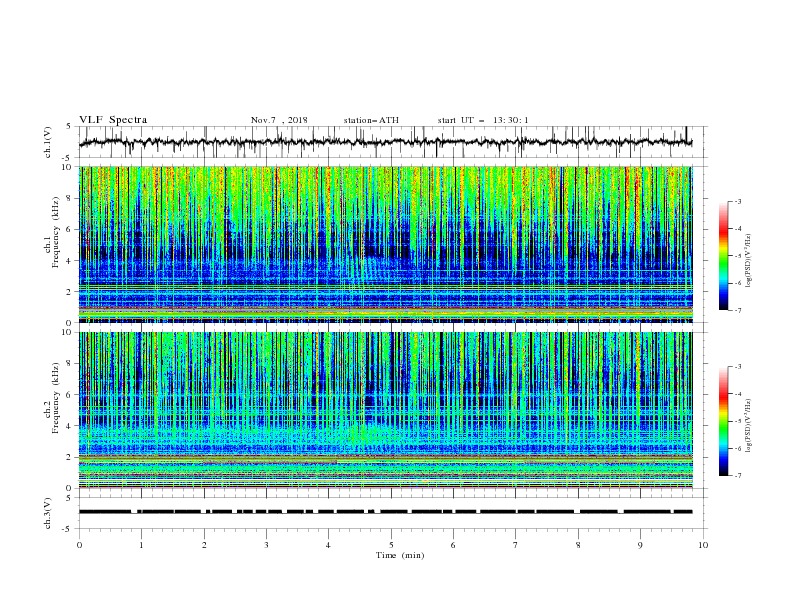Click the "Time (min)" axis title

pyautogui.click(x=400, y=555)
